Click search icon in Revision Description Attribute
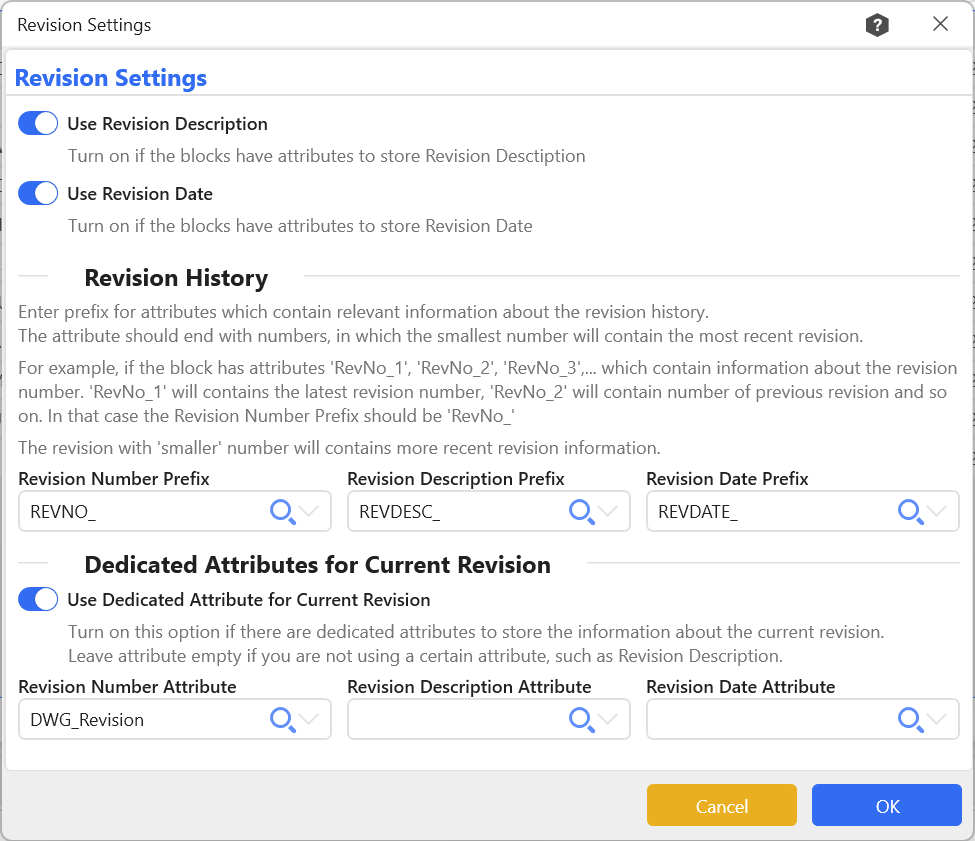 [581, 719]
